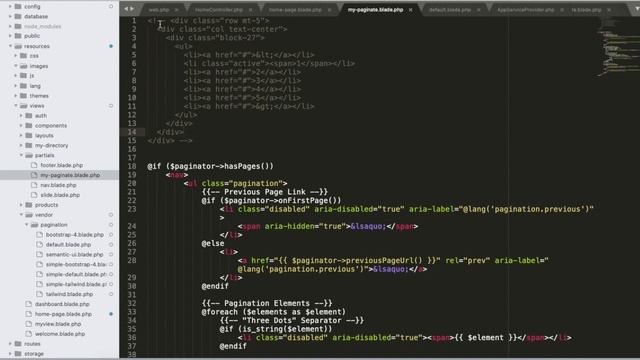Close the my-paginate.blade.php tab
The image size is (640, 360).
411,10
